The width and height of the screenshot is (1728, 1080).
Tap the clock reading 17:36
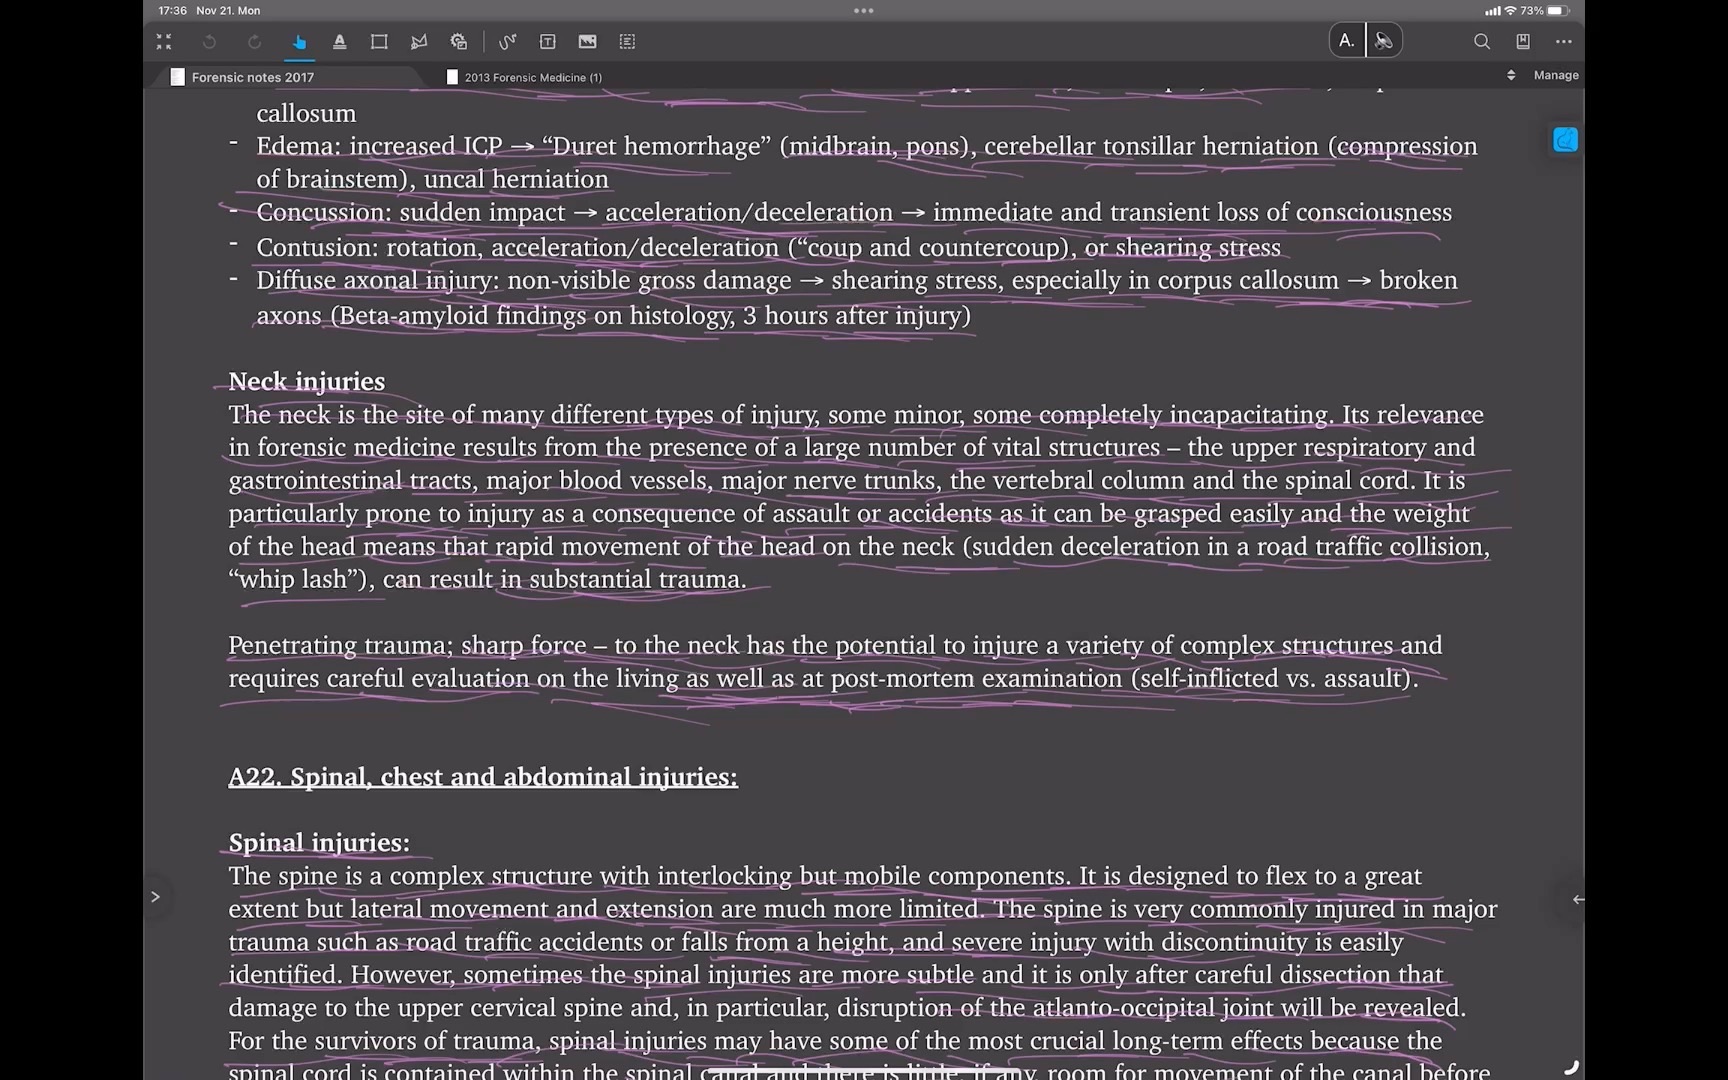[173, 11]
